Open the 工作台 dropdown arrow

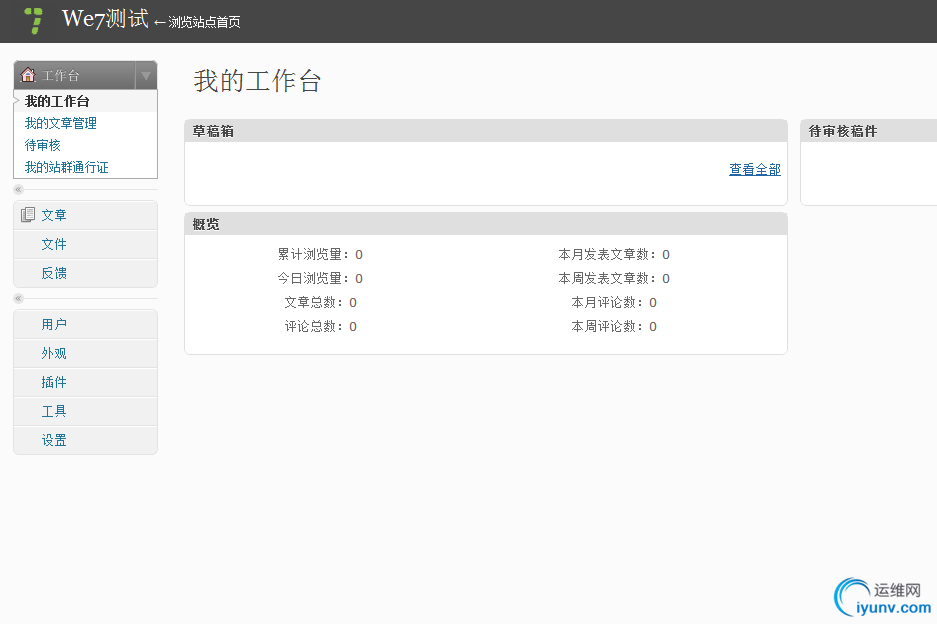(x=146, y=74)
